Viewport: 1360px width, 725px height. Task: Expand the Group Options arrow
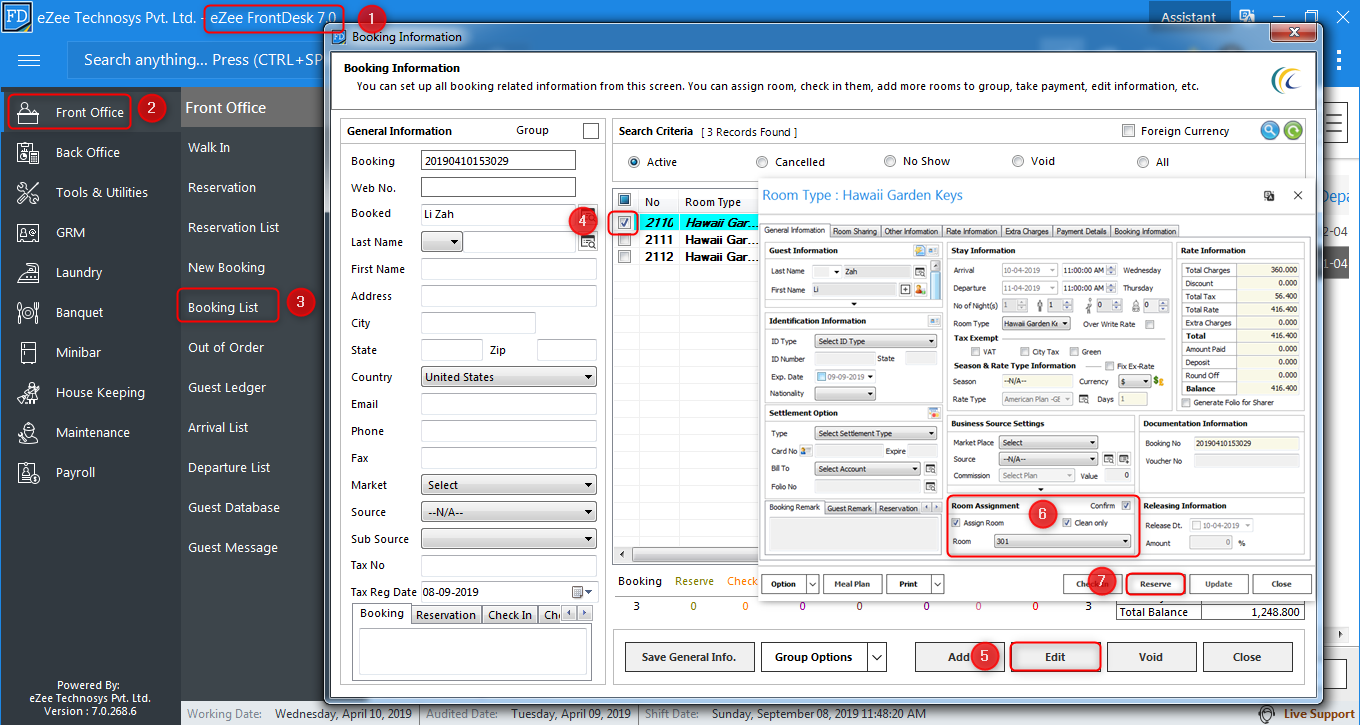(877, 657)
